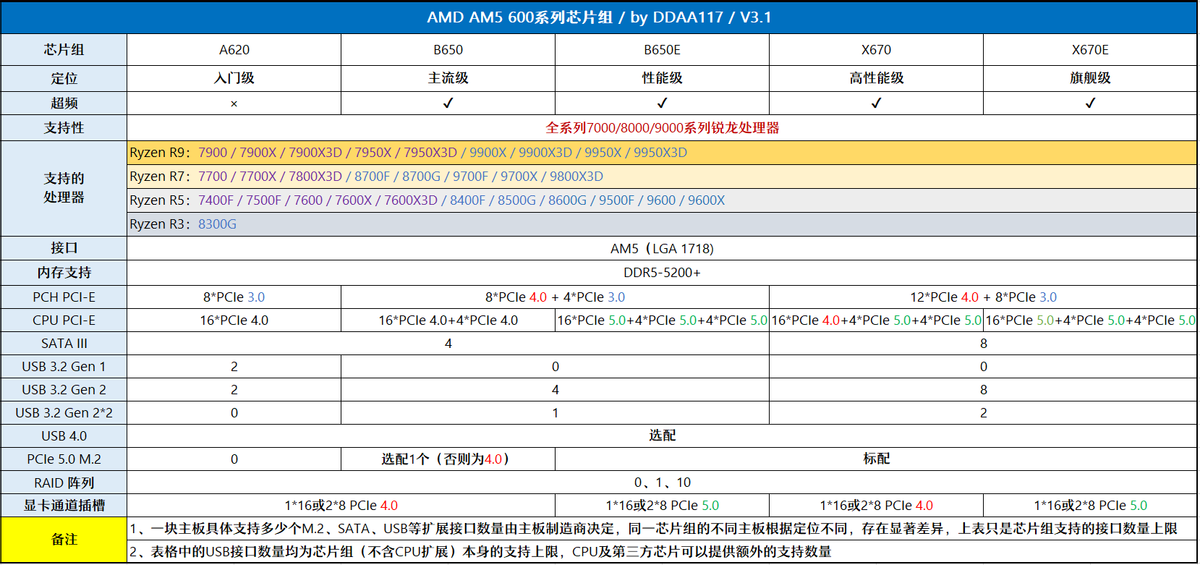Click the A620 column header
Viewport: 1200px width, 565px height.
234,49
